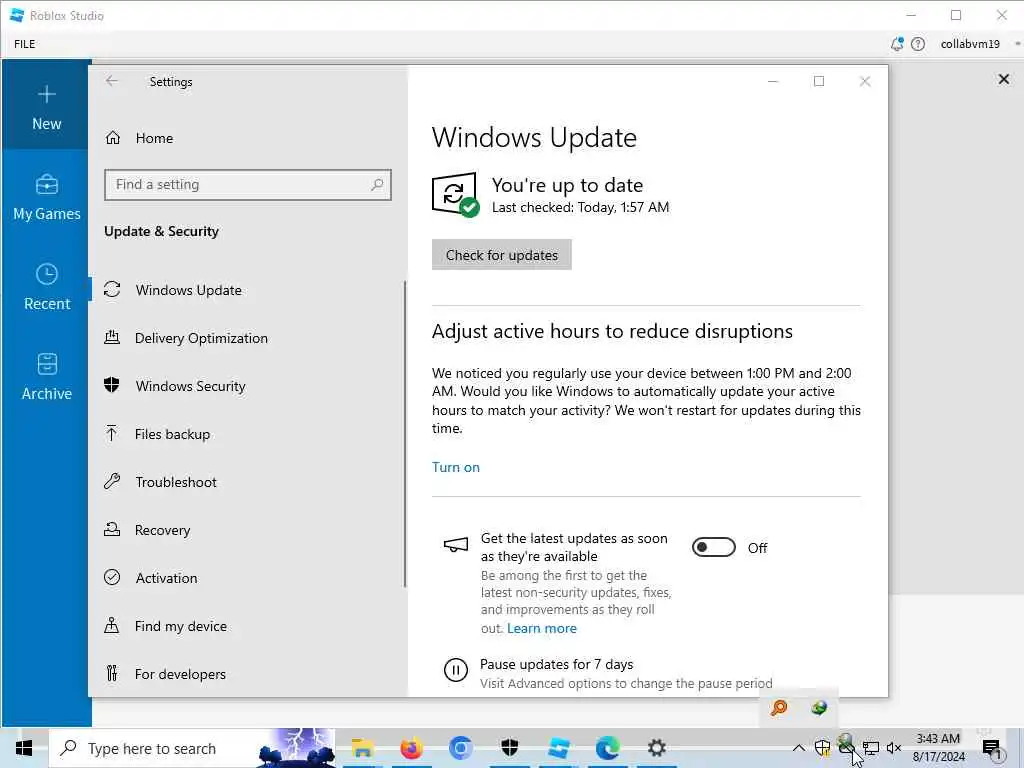Open the Windows Start menu
Screen dimensions: 1024x768
pyautogui.click(x=24, y=748)
